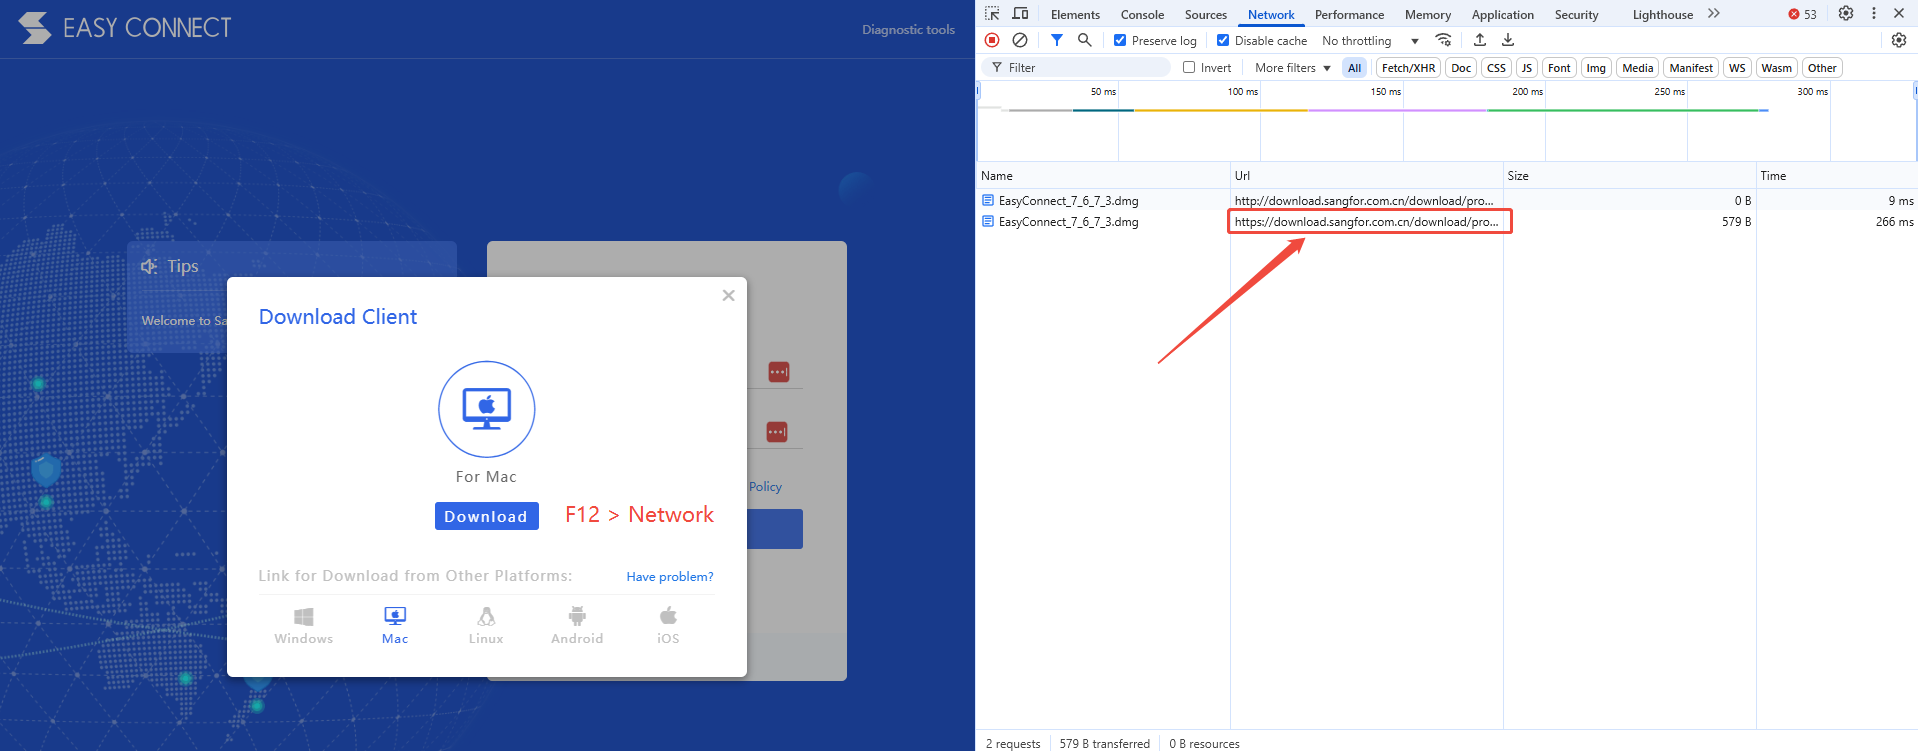Viewport: 1918px width, 751px height.
Task: Select Linux platform icon
Action: click(486, 625)
